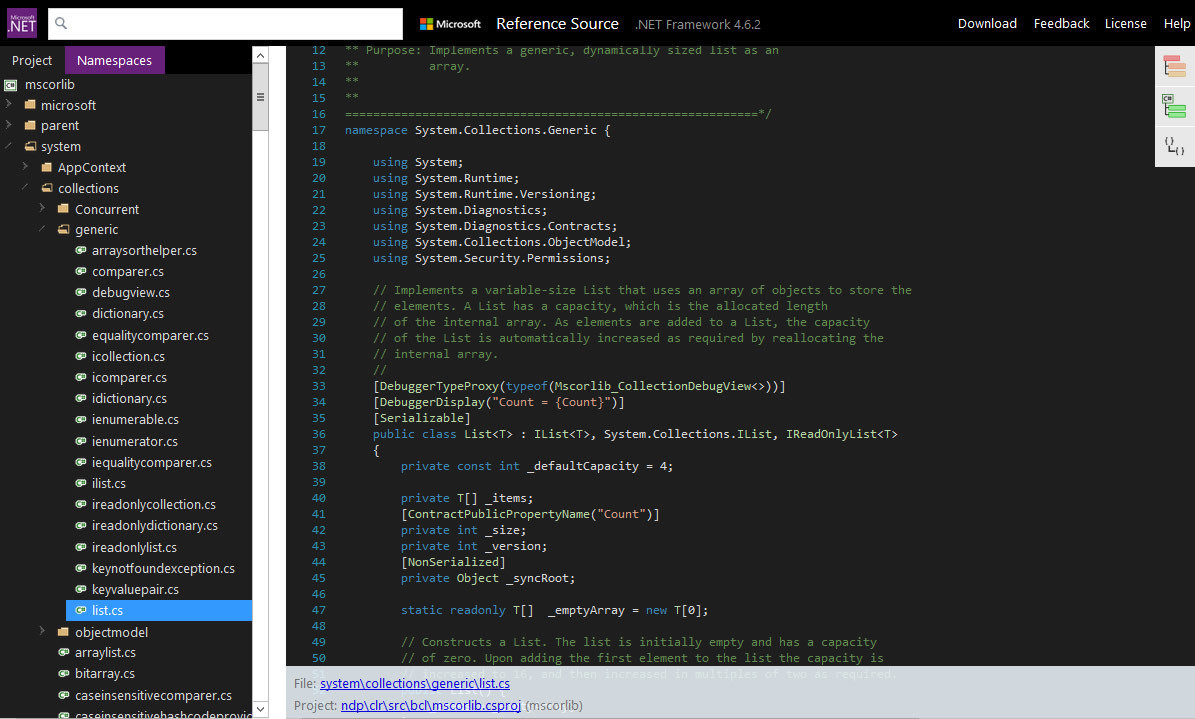
Task: Click the folder icon beside objectmodel
Action: coord(64,631)
